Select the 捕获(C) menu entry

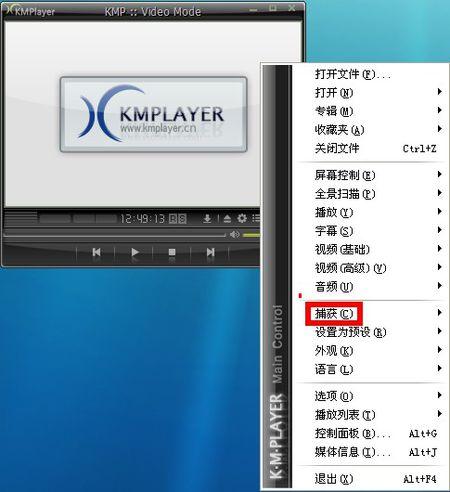click(371, 313)
